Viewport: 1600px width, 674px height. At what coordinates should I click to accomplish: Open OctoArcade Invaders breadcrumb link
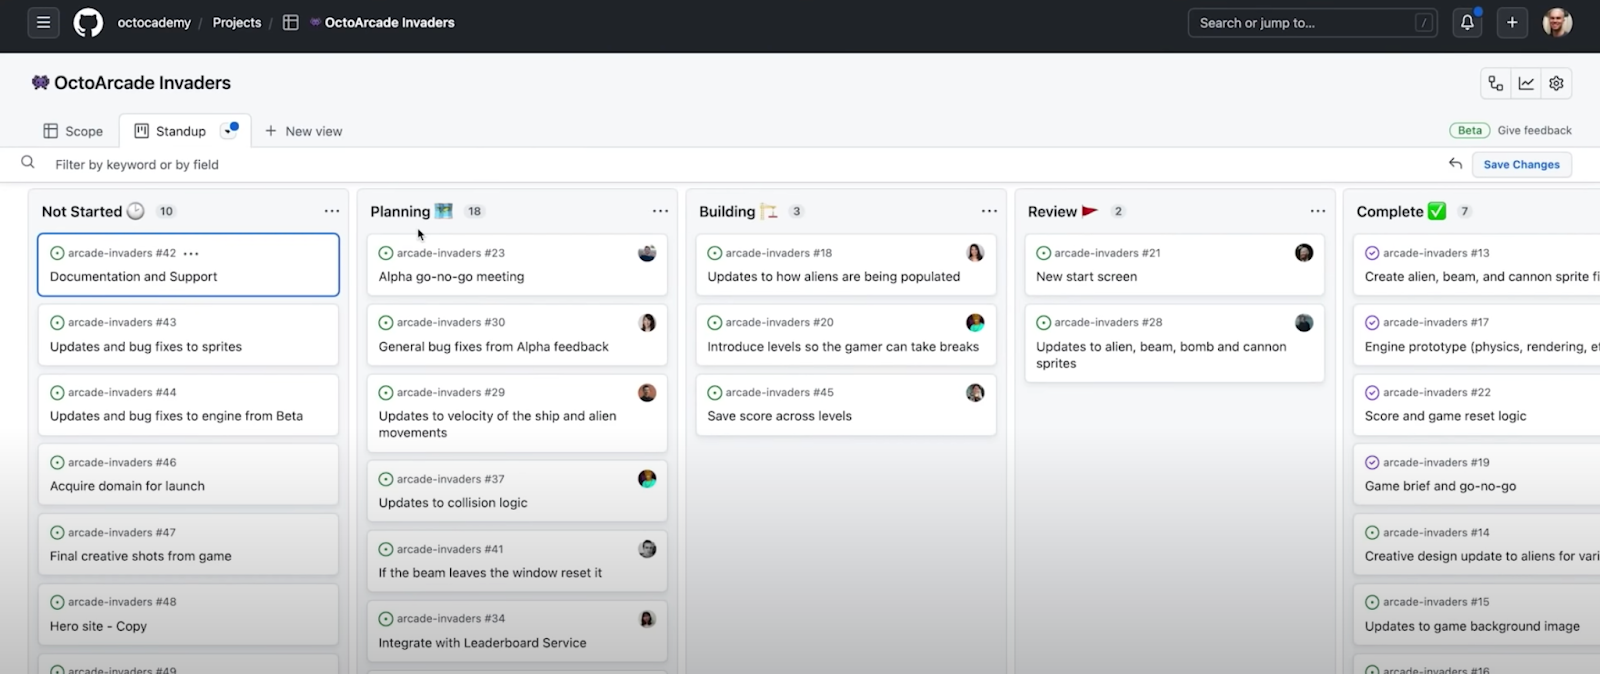(382, 22)
